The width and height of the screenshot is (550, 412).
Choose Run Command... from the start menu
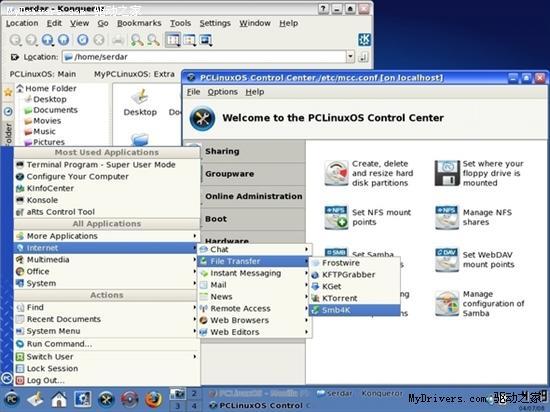(106, 344)
